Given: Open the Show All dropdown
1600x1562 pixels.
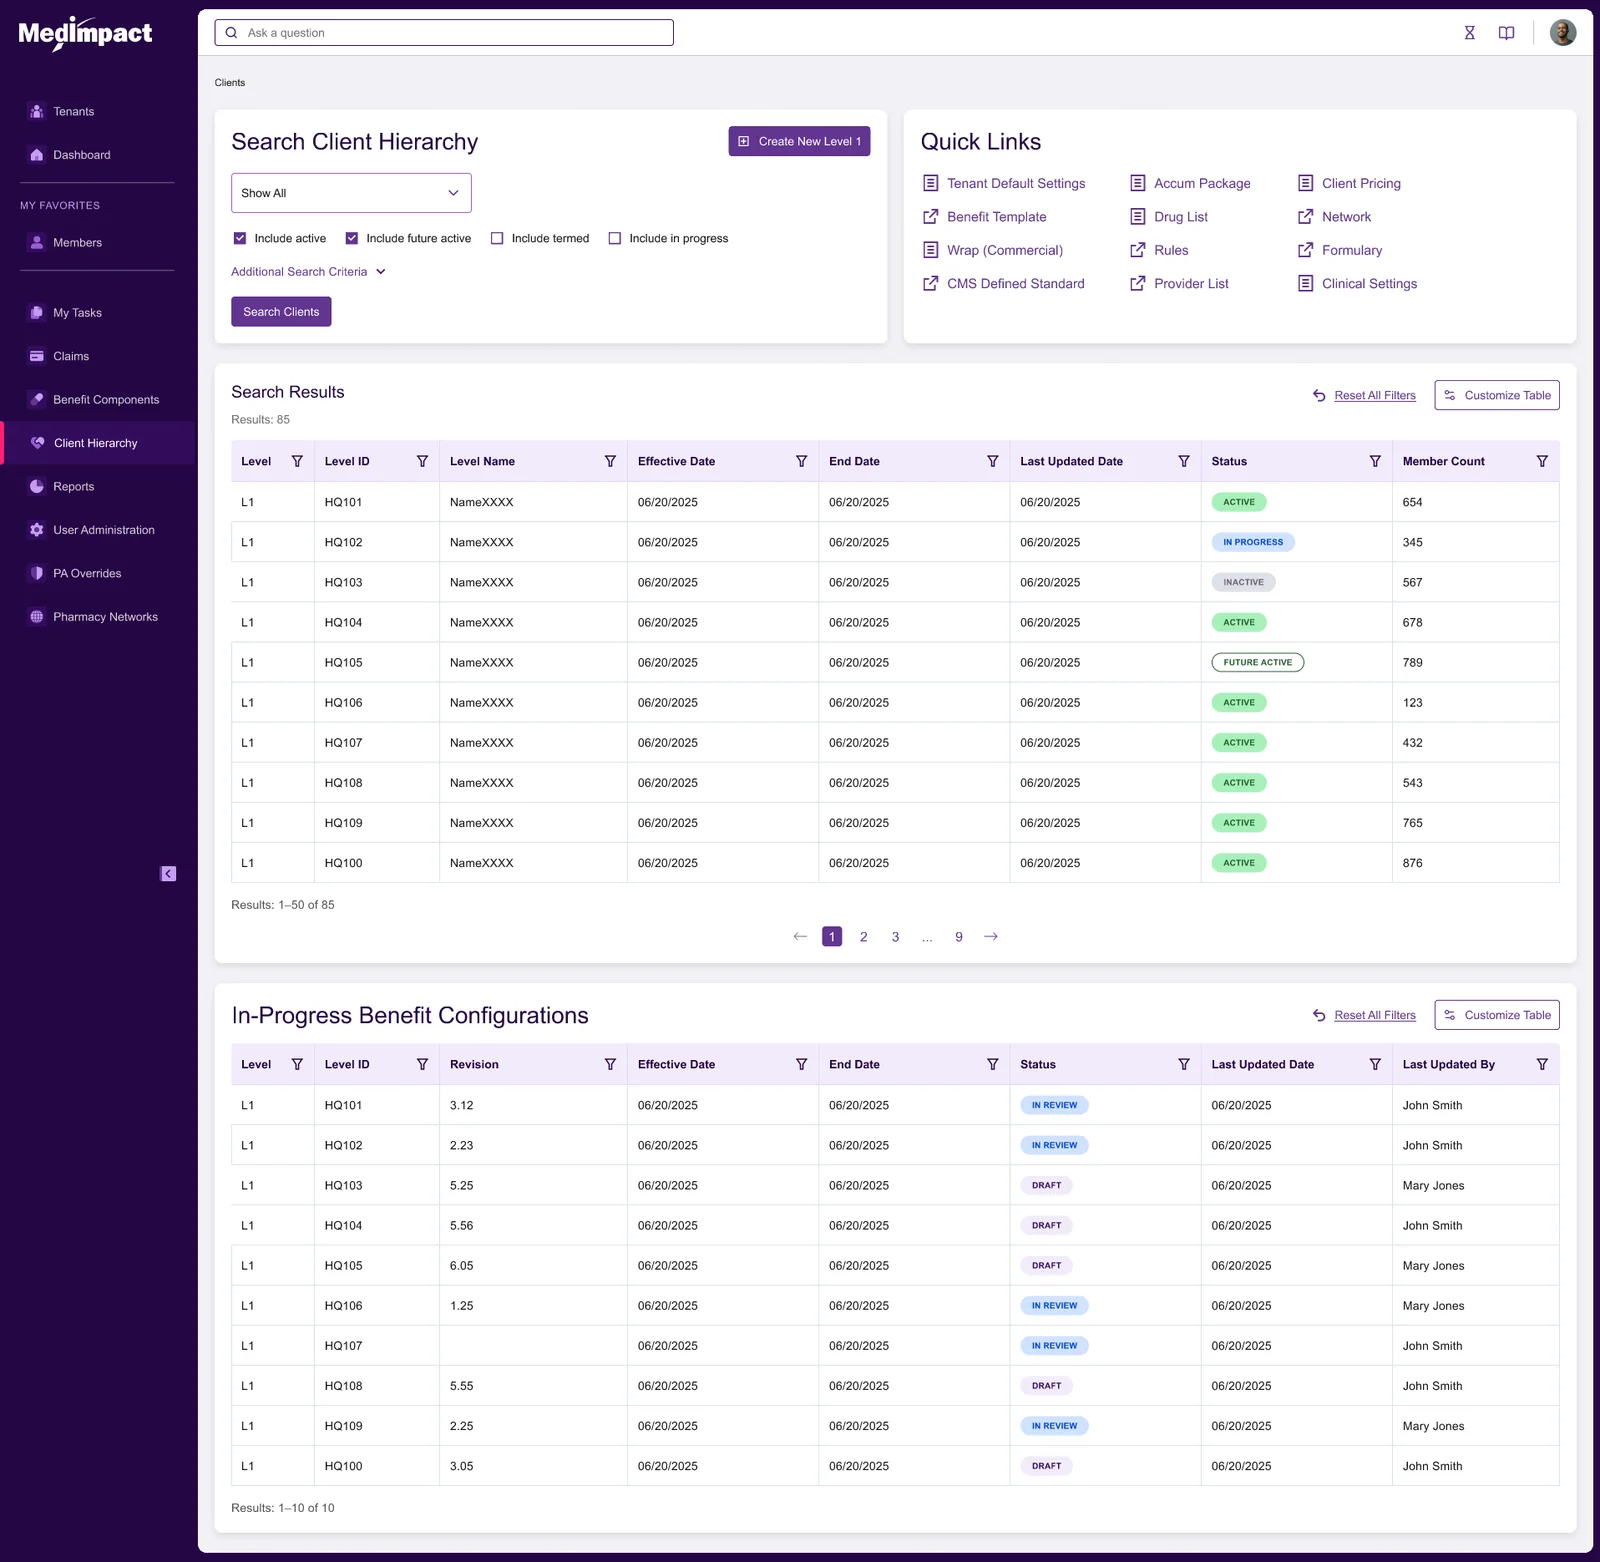Looking at the screenshot, I should [x=351, y=193].
